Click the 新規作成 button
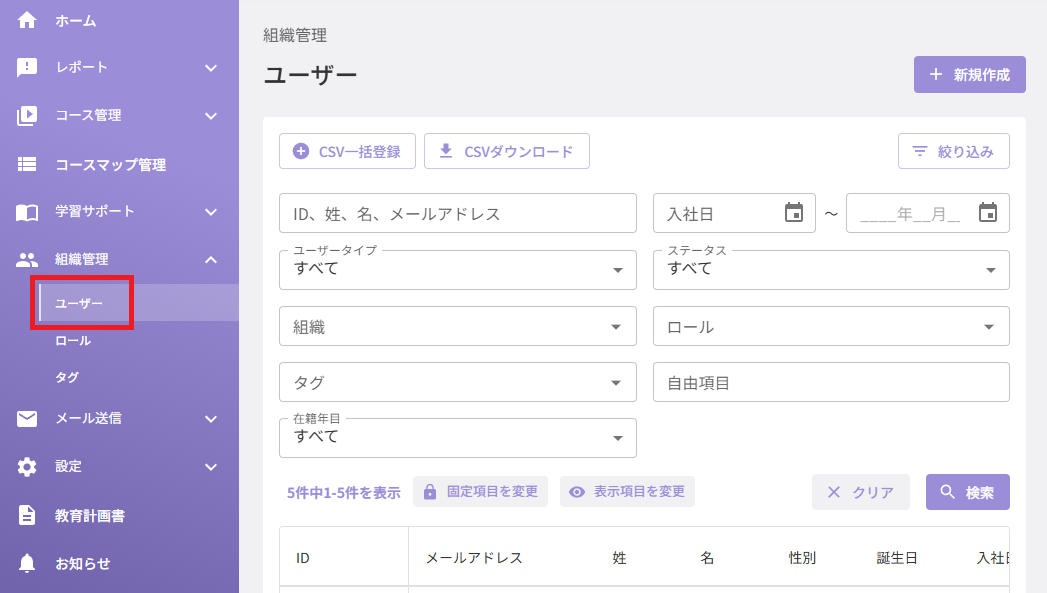 click(x=970, y=75)
